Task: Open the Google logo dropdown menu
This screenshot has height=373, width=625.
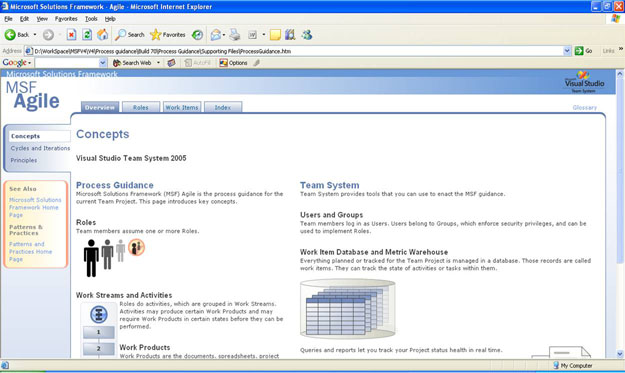Action: (x=17, y=63)
